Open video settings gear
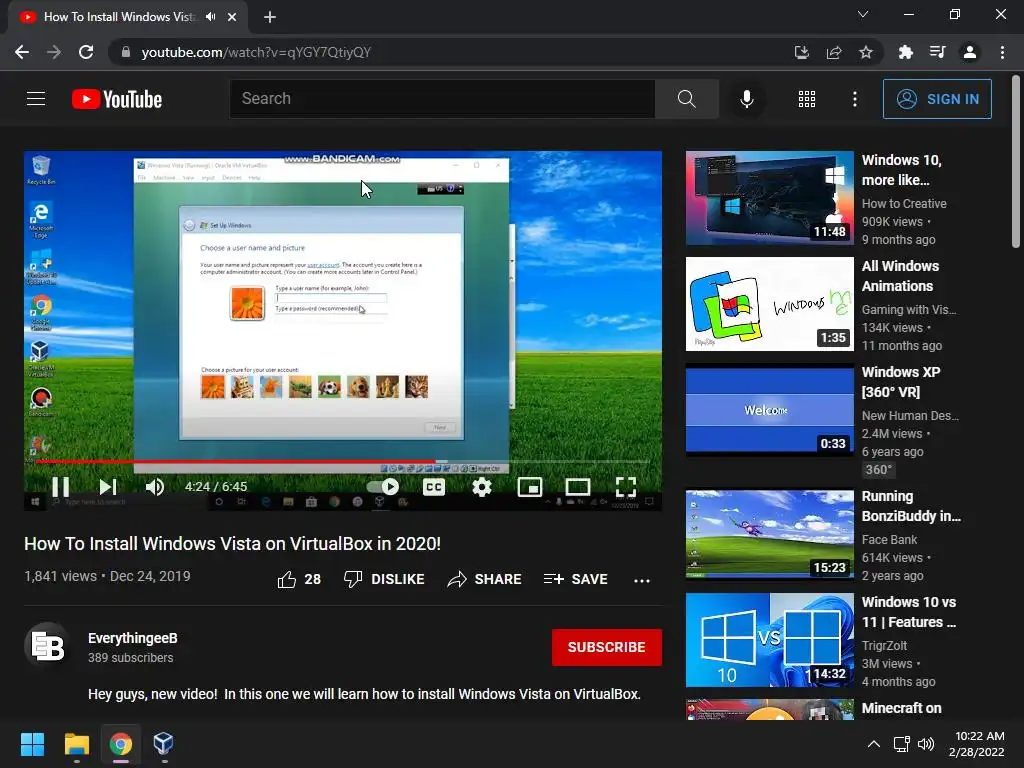The width and height of the screenshot is (1024, 768). [x=482, y=487]
